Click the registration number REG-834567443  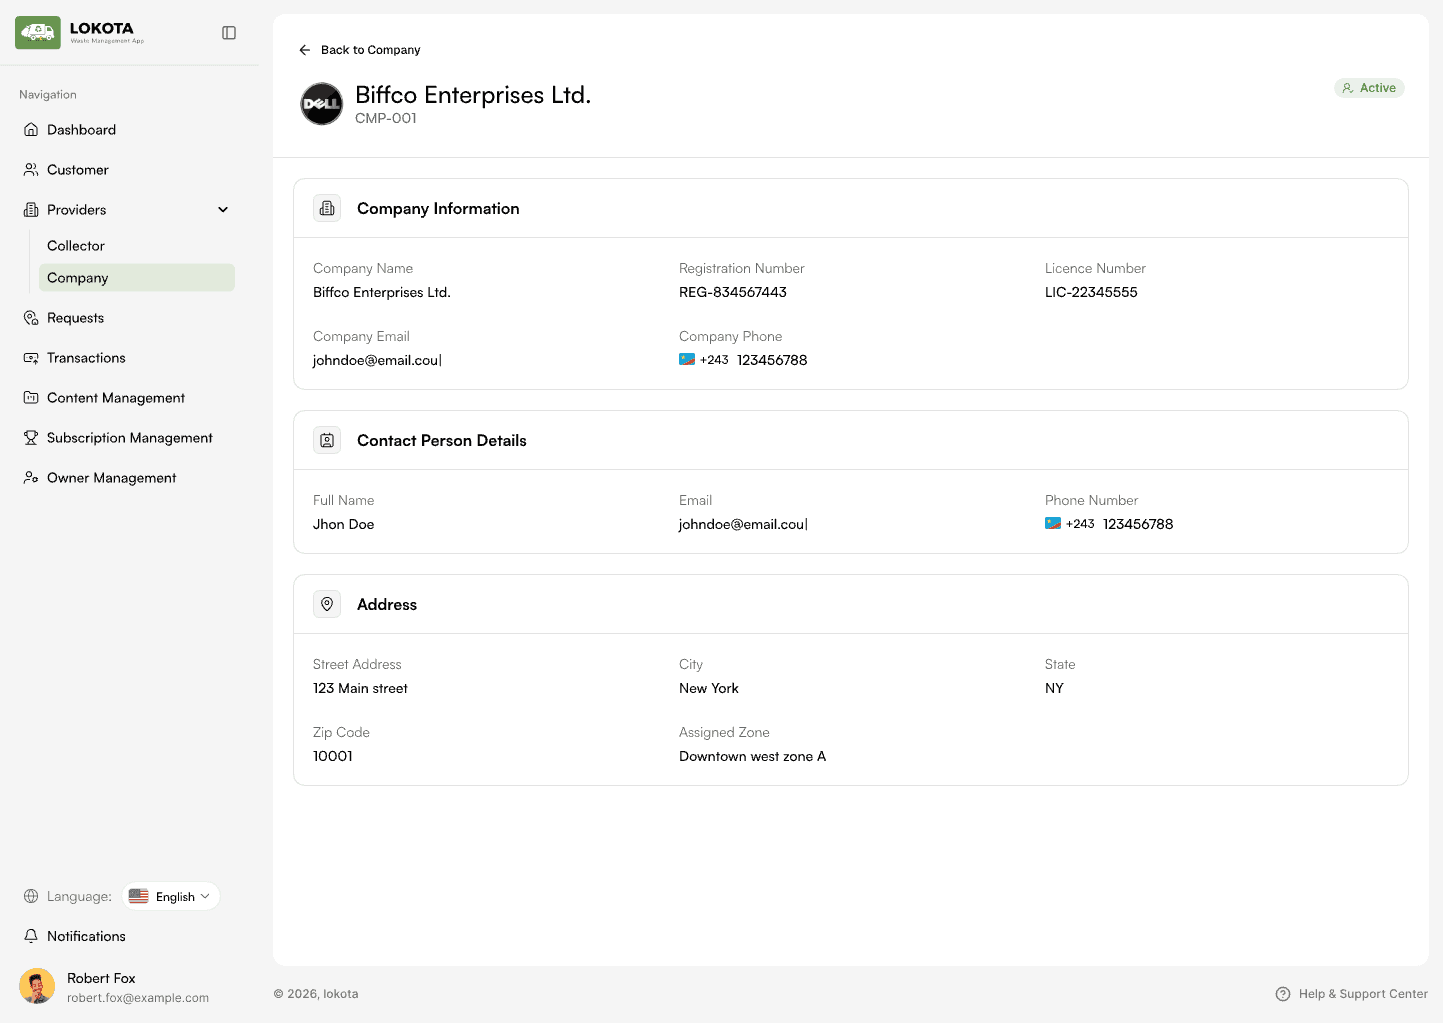tap(733, 292)
